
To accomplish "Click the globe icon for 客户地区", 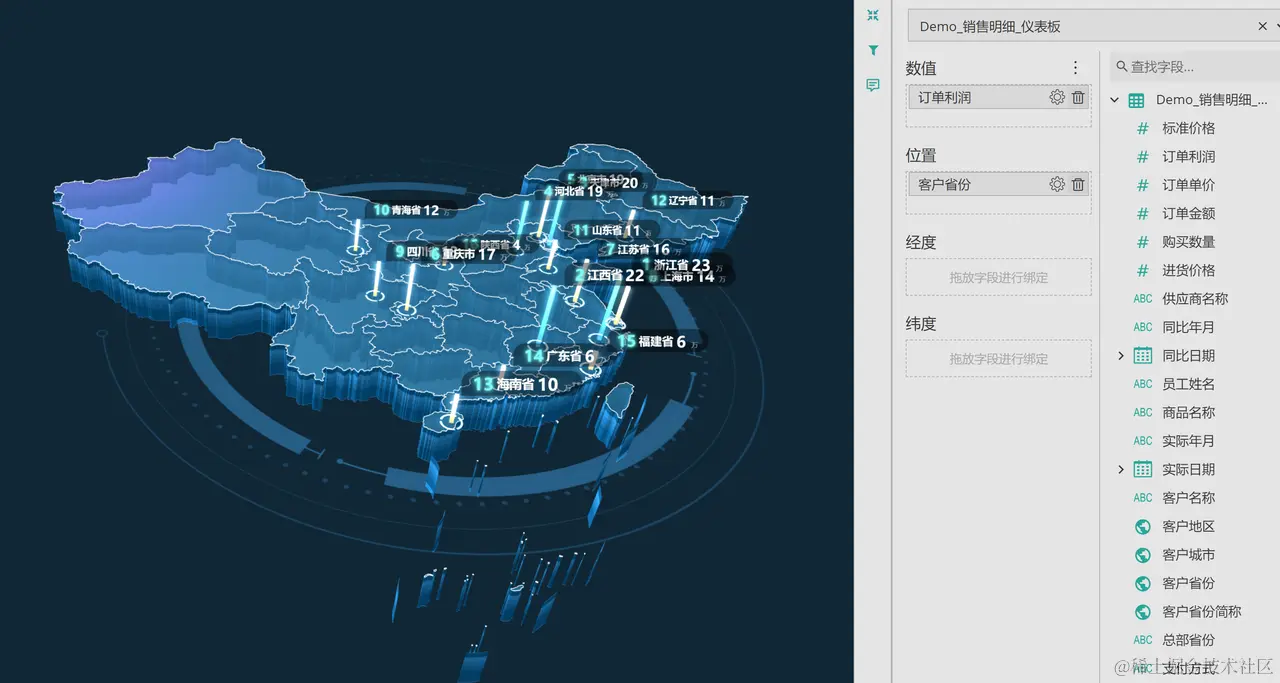I will click(1143, 526).
